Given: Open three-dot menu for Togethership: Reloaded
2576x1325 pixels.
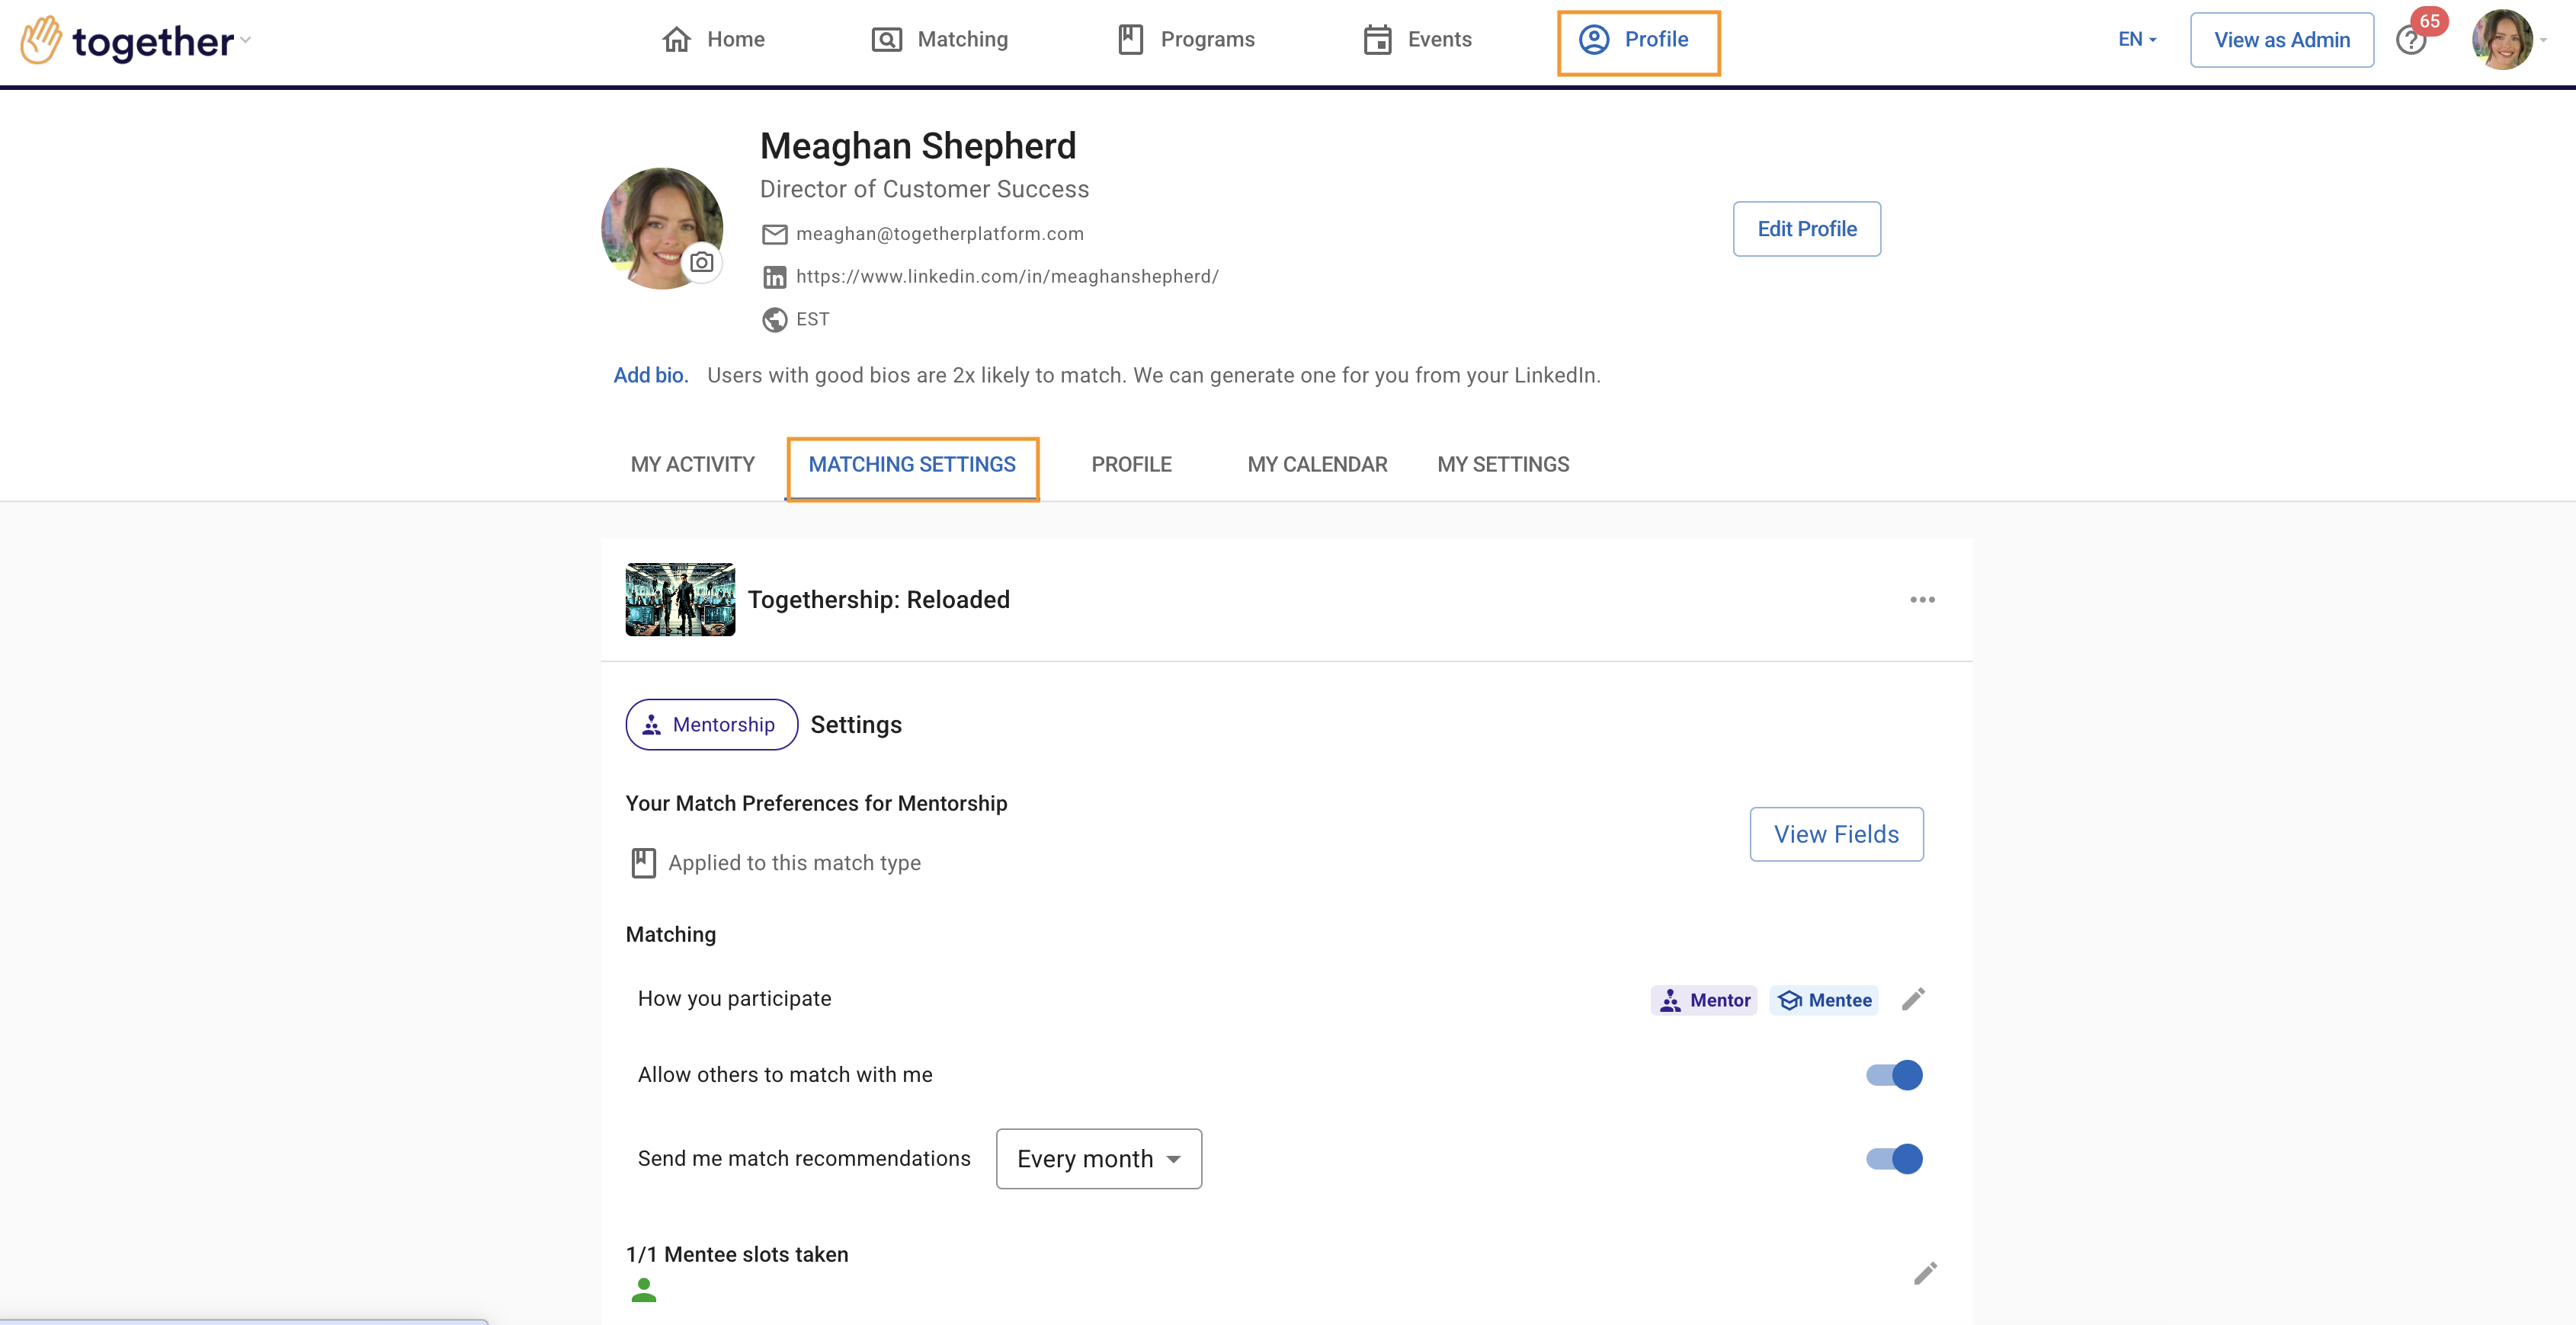Looking at the screenshot, I should [1921, 600].
